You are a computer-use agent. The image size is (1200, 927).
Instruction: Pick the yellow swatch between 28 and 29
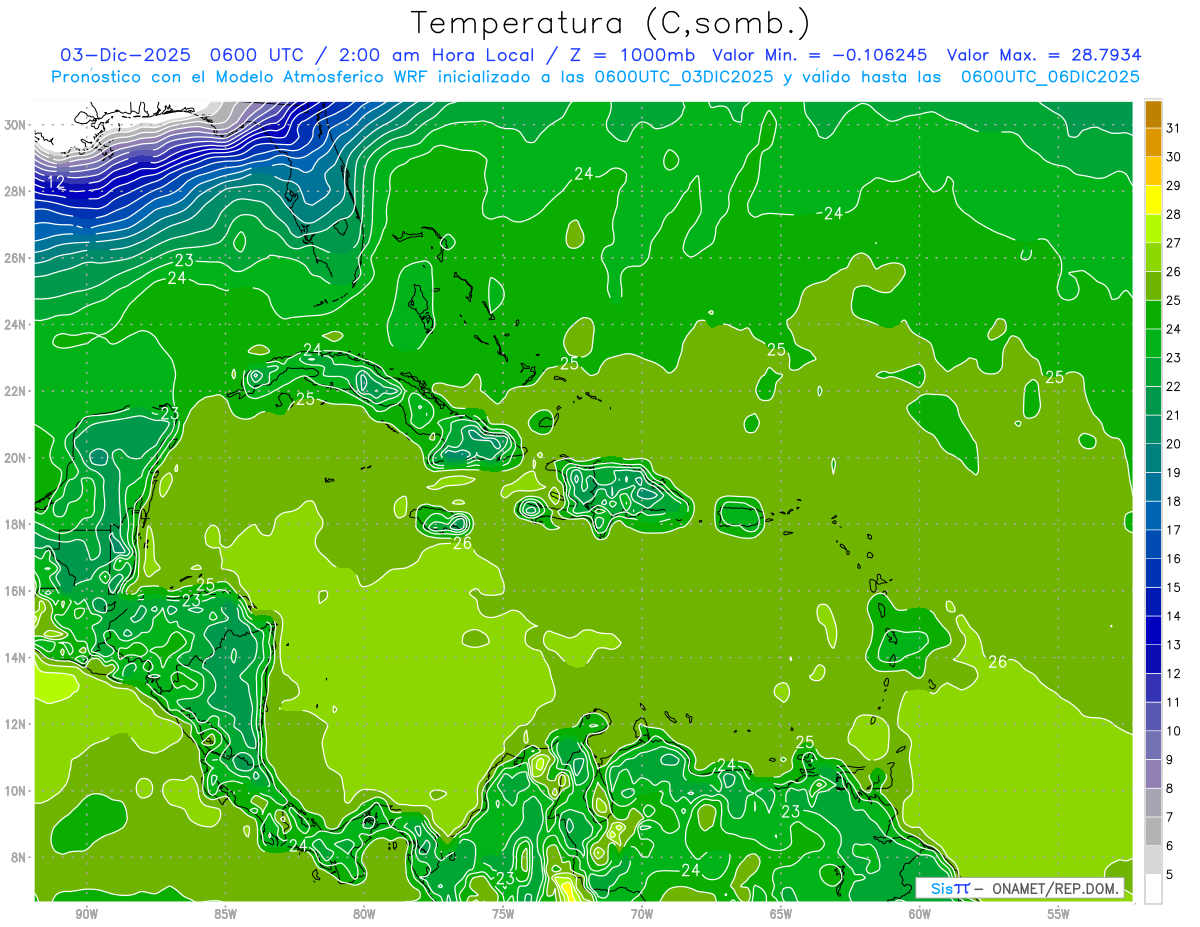[1153, 199]
